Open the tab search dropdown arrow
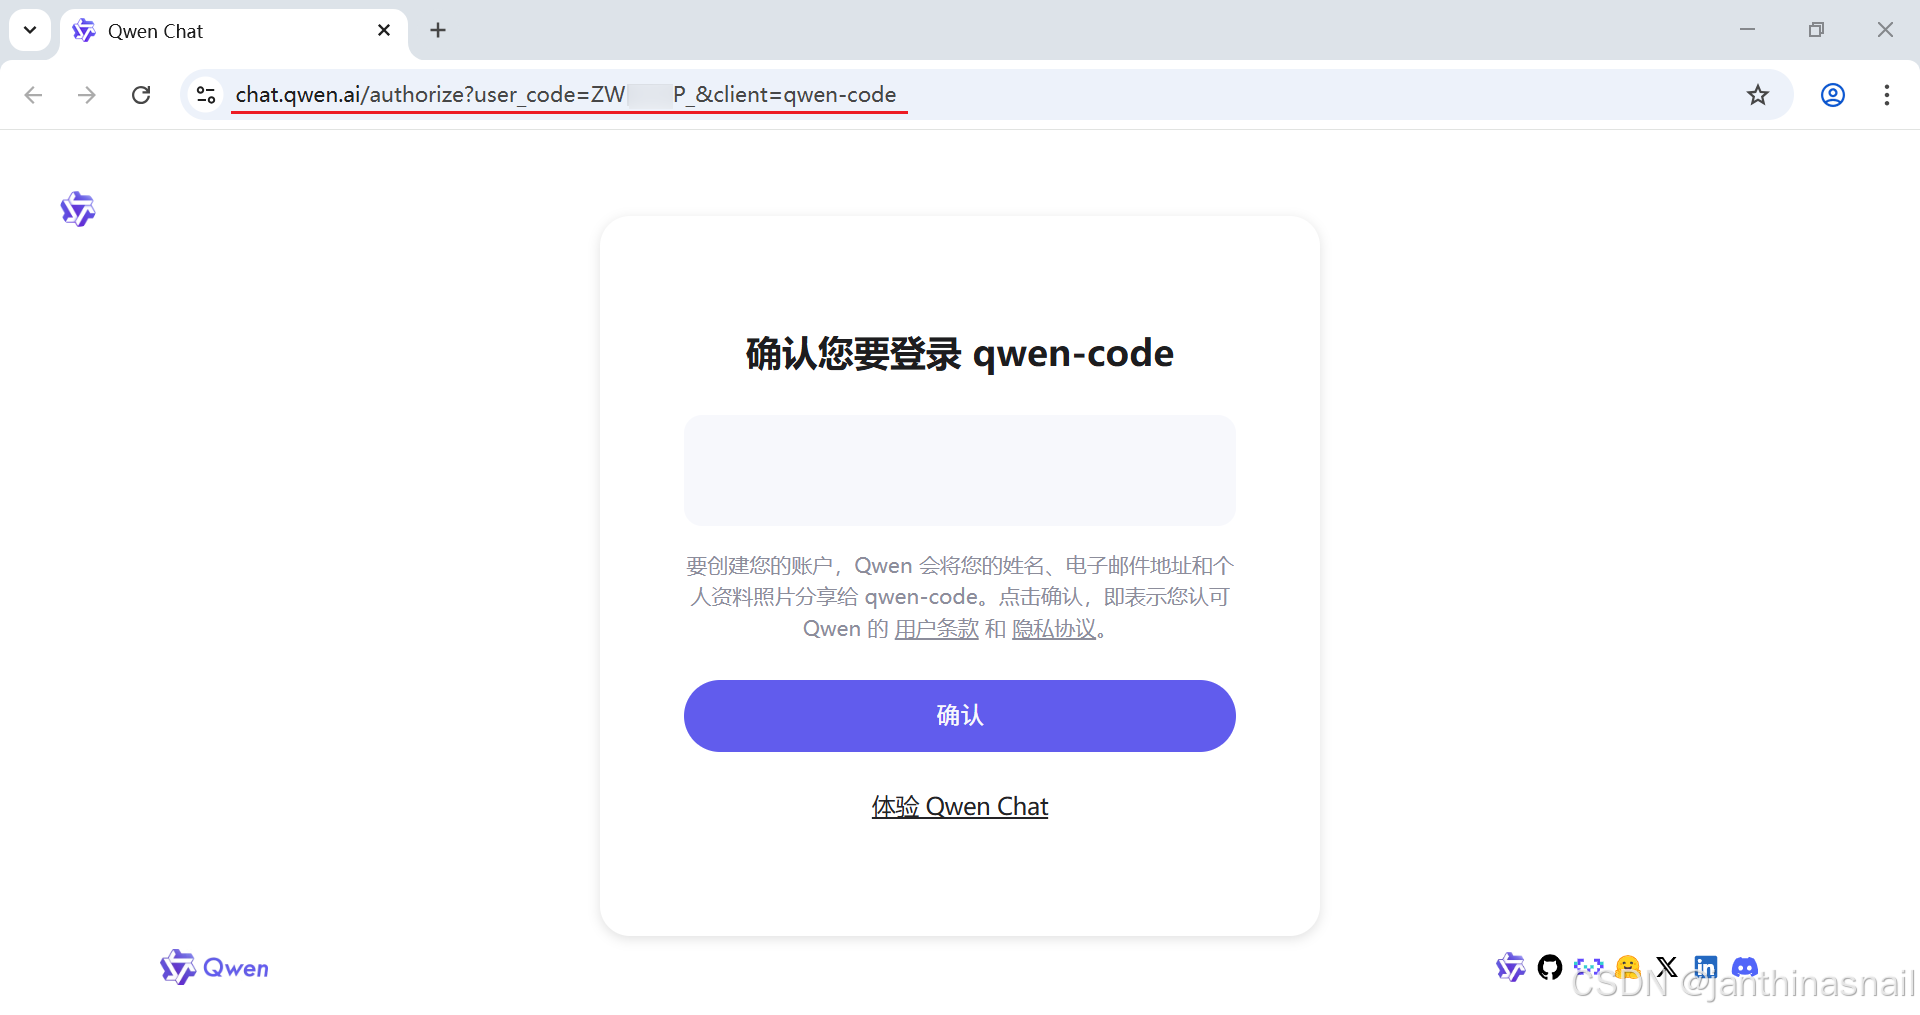Image resolution: width=1920 pixels, height=1015 pixels. point(30,30)
